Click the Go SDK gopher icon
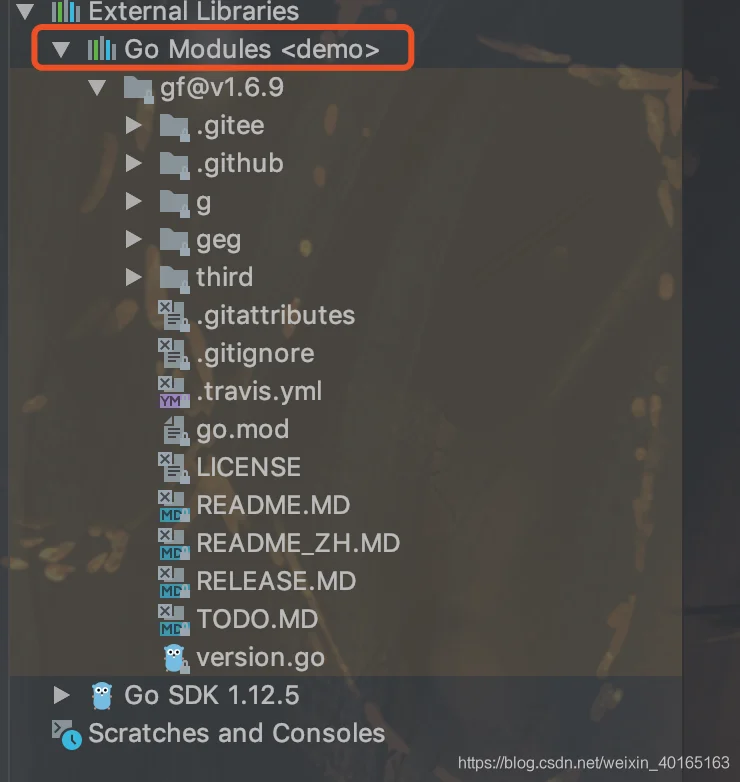The height and width of the screenshot is (782, 740). coord(102,695)
